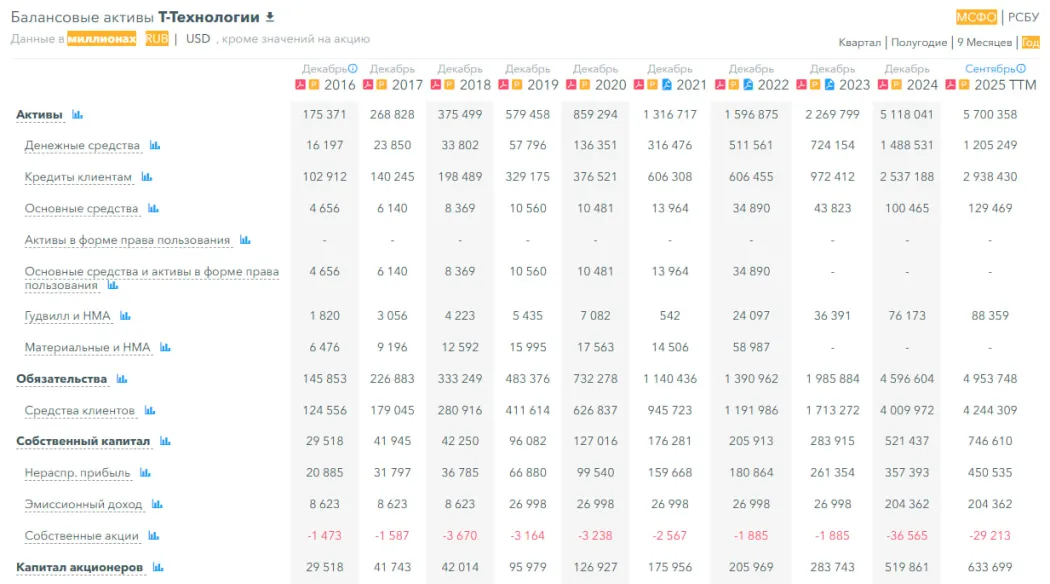The image size is (1050, 584).
Task: Click the Обязательства row label
Action: coord(61,379)
